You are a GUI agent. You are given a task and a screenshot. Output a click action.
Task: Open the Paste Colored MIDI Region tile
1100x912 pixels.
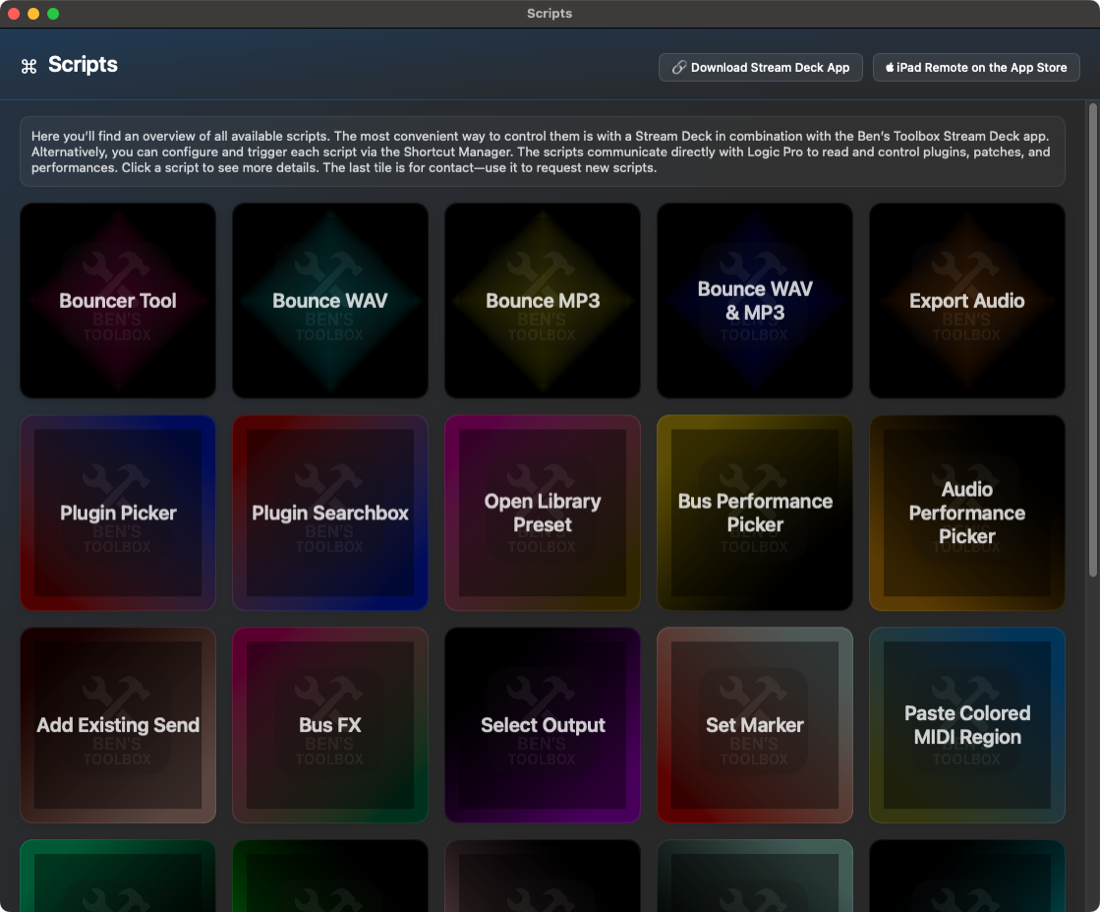967,725
